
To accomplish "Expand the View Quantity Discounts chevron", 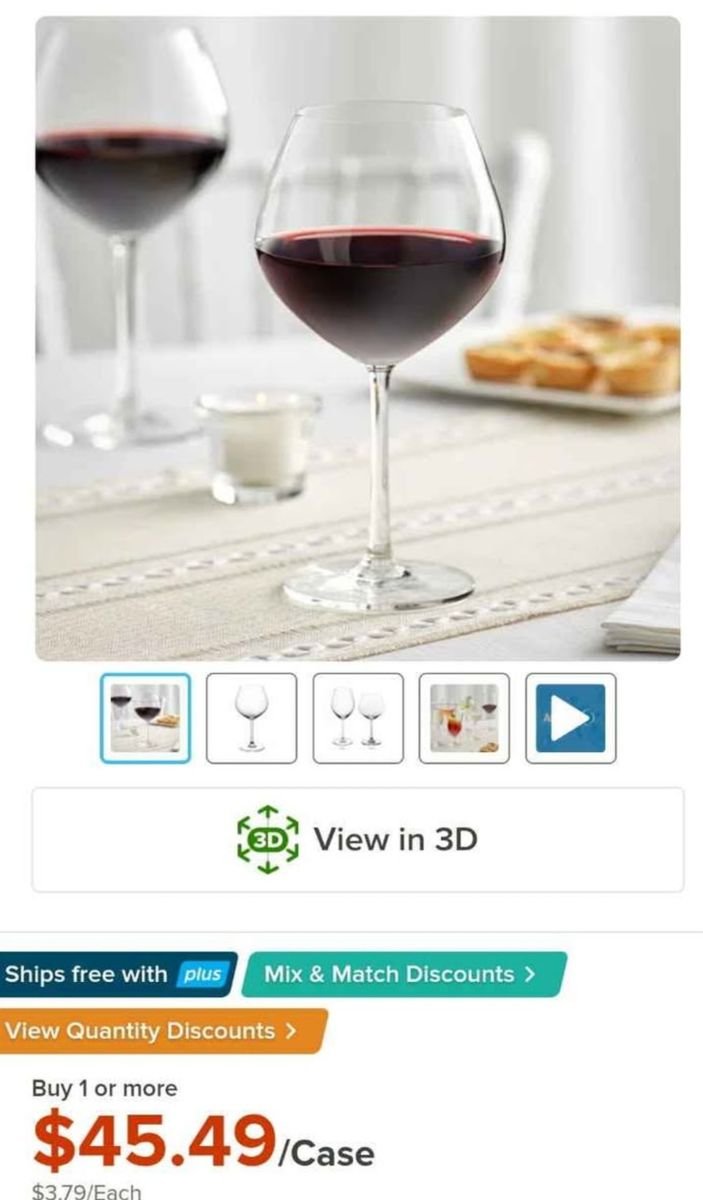I will click(290, 1031).
